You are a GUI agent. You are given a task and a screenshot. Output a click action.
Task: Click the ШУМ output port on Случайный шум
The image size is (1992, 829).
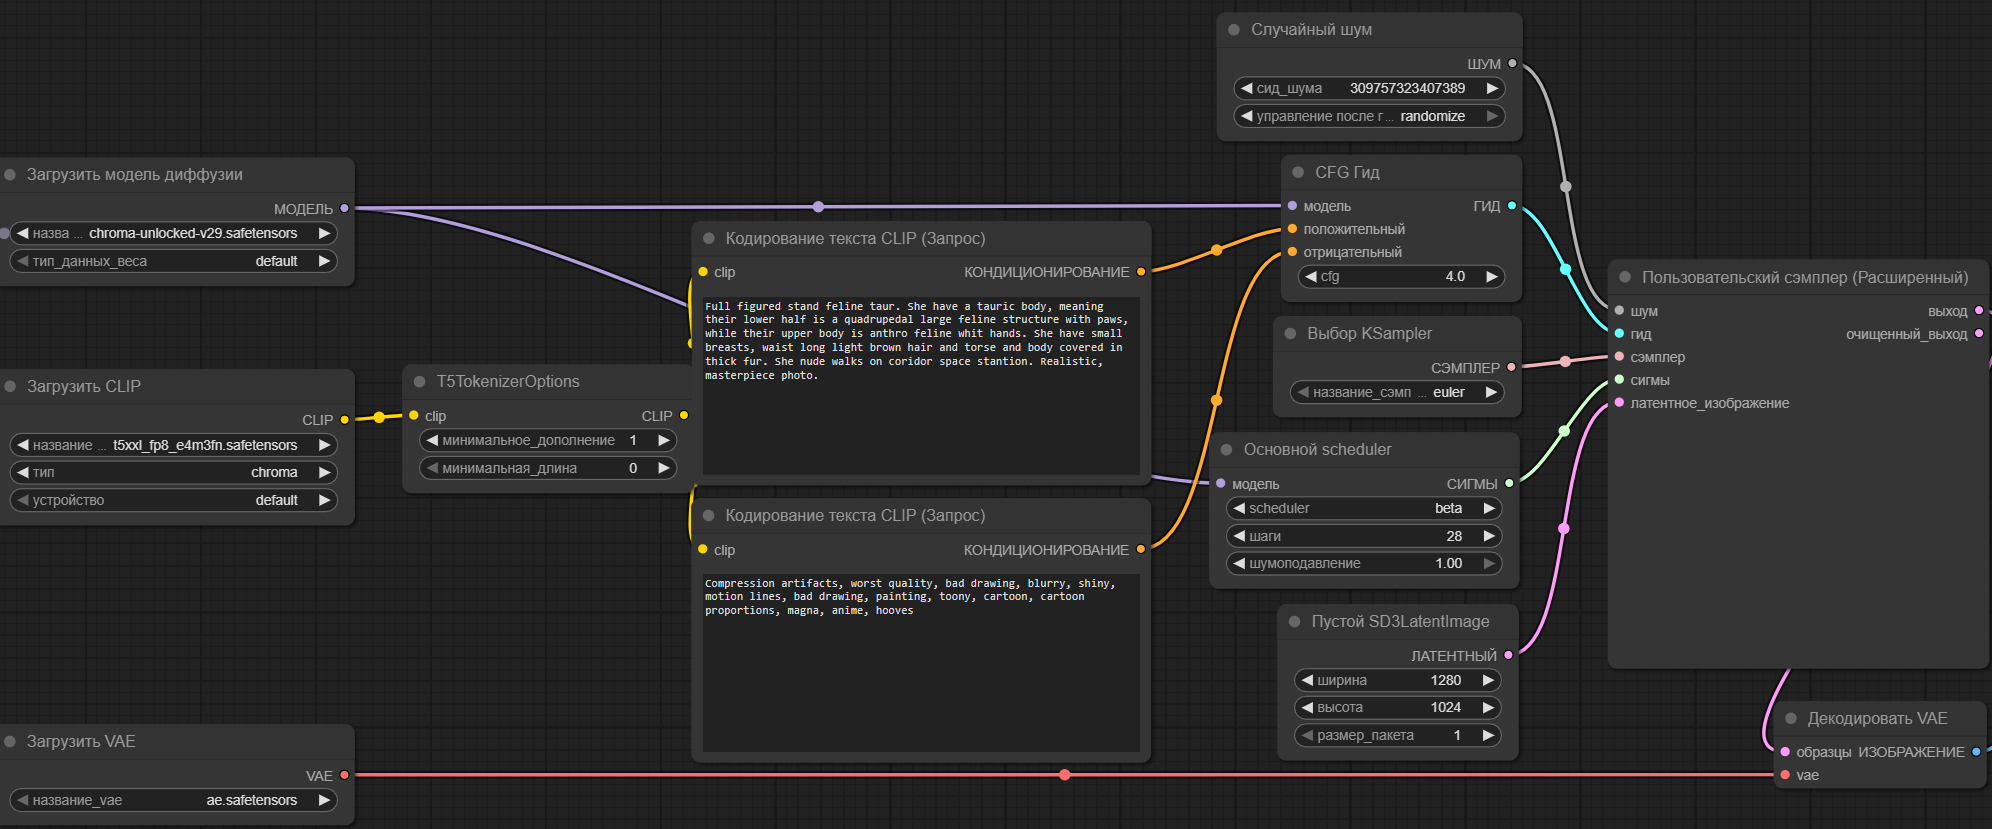(1512, 64)
